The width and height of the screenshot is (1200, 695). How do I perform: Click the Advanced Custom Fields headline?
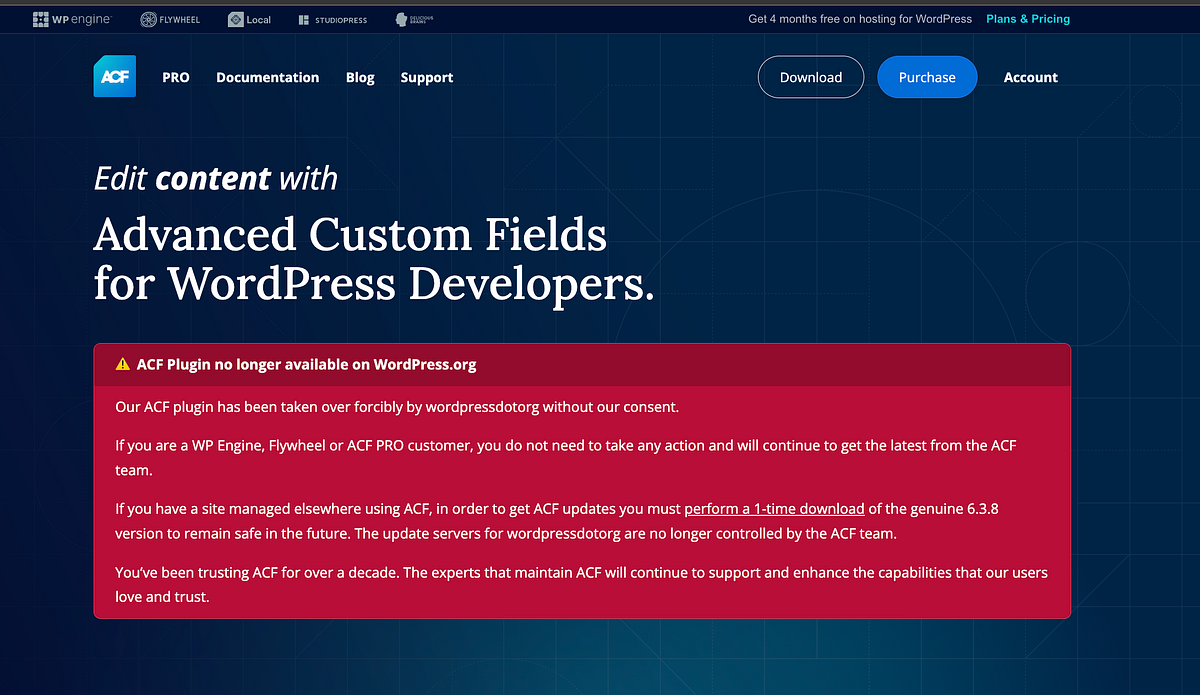[373, 258]
